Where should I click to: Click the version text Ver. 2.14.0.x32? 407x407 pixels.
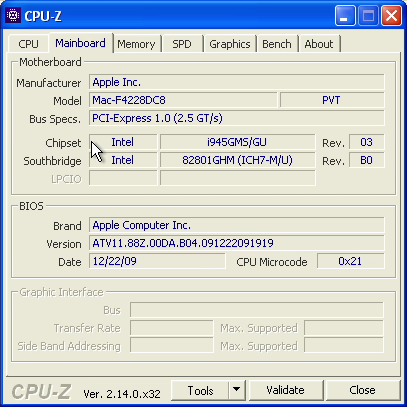click(x=122, y=394)
